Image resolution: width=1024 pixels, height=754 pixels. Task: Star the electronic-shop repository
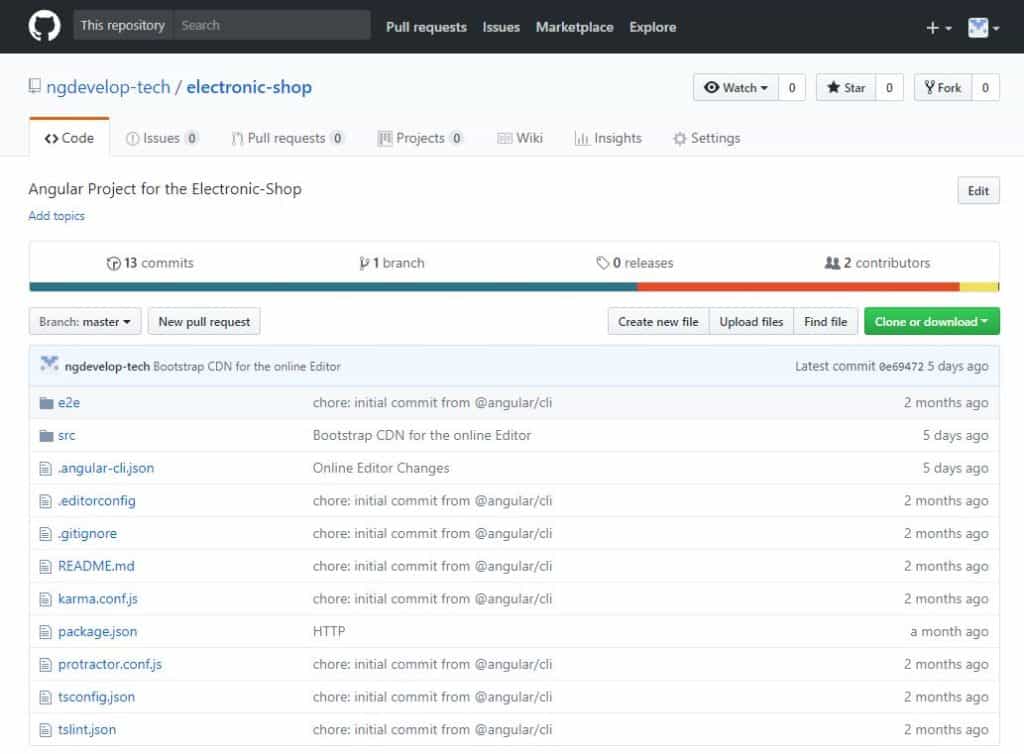tap(845, 88)
